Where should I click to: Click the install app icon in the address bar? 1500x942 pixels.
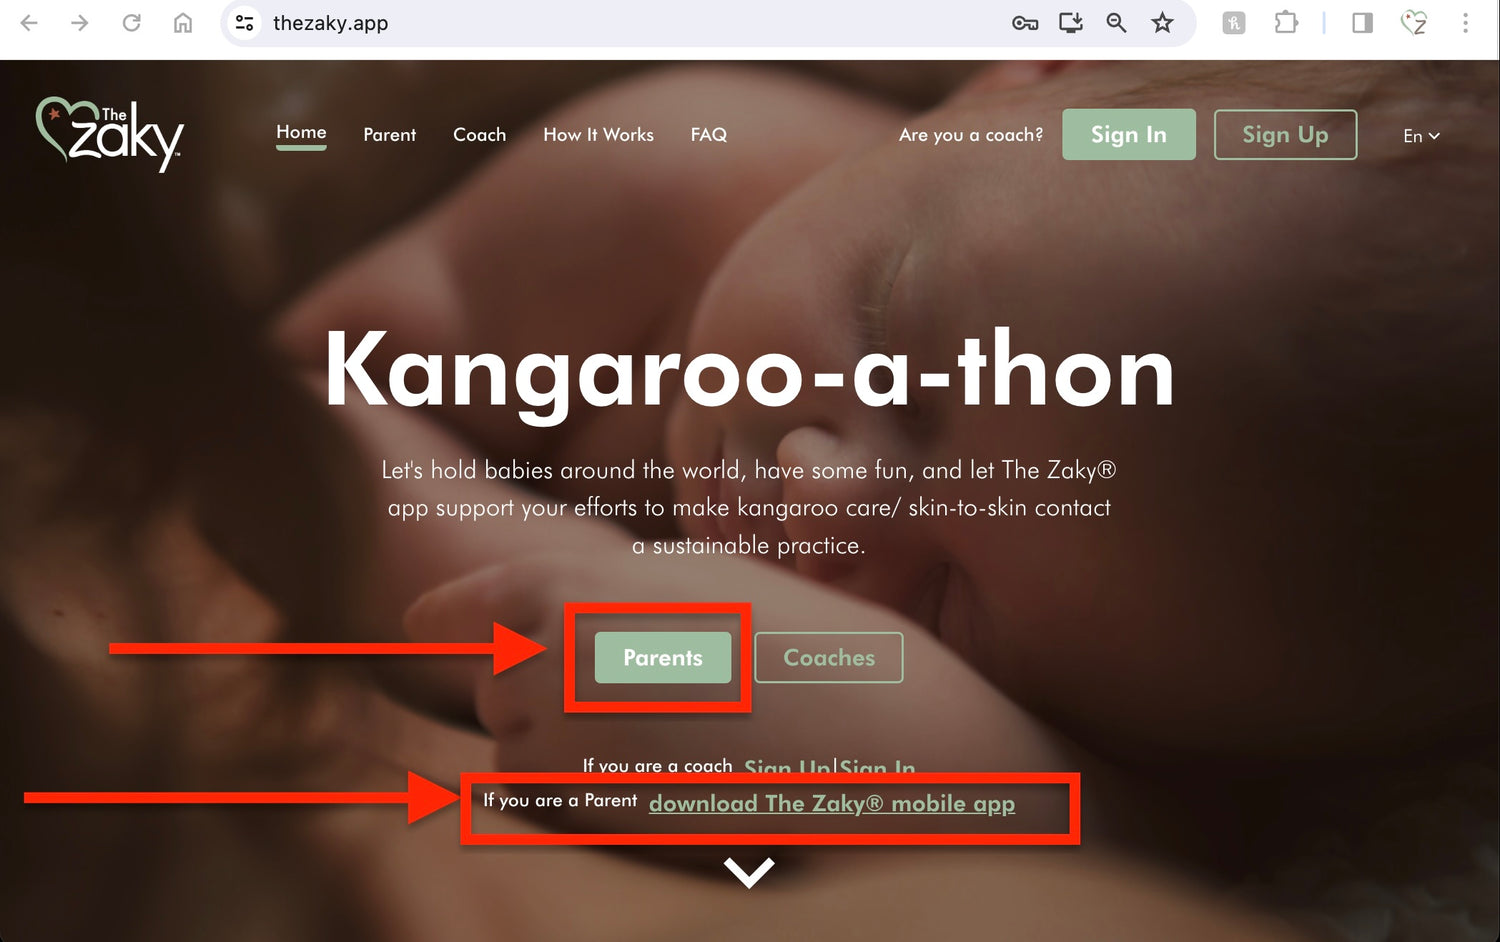(1071, 23)
